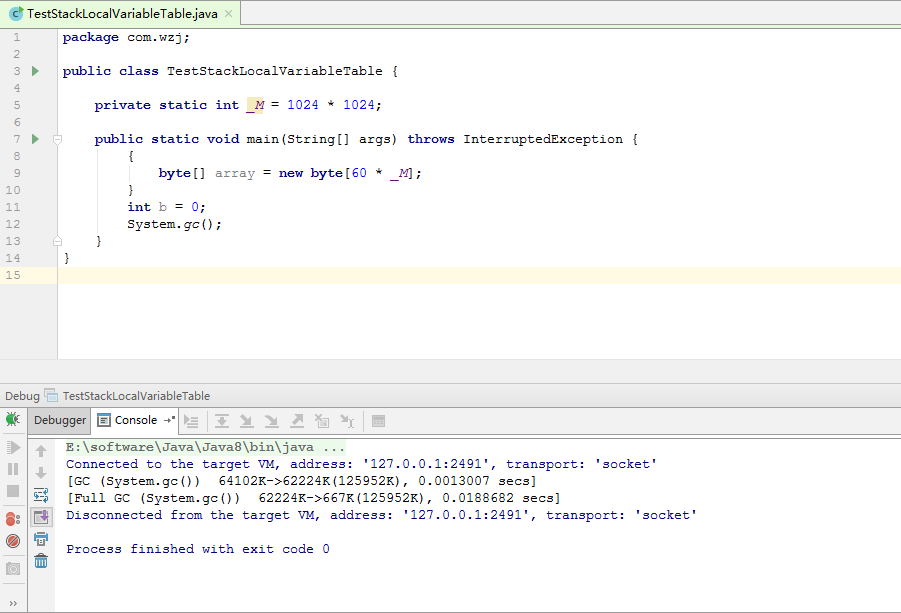Switch to the Debugger tab
The height and width of the screenshot is (613, 901).
coord(60,420)
